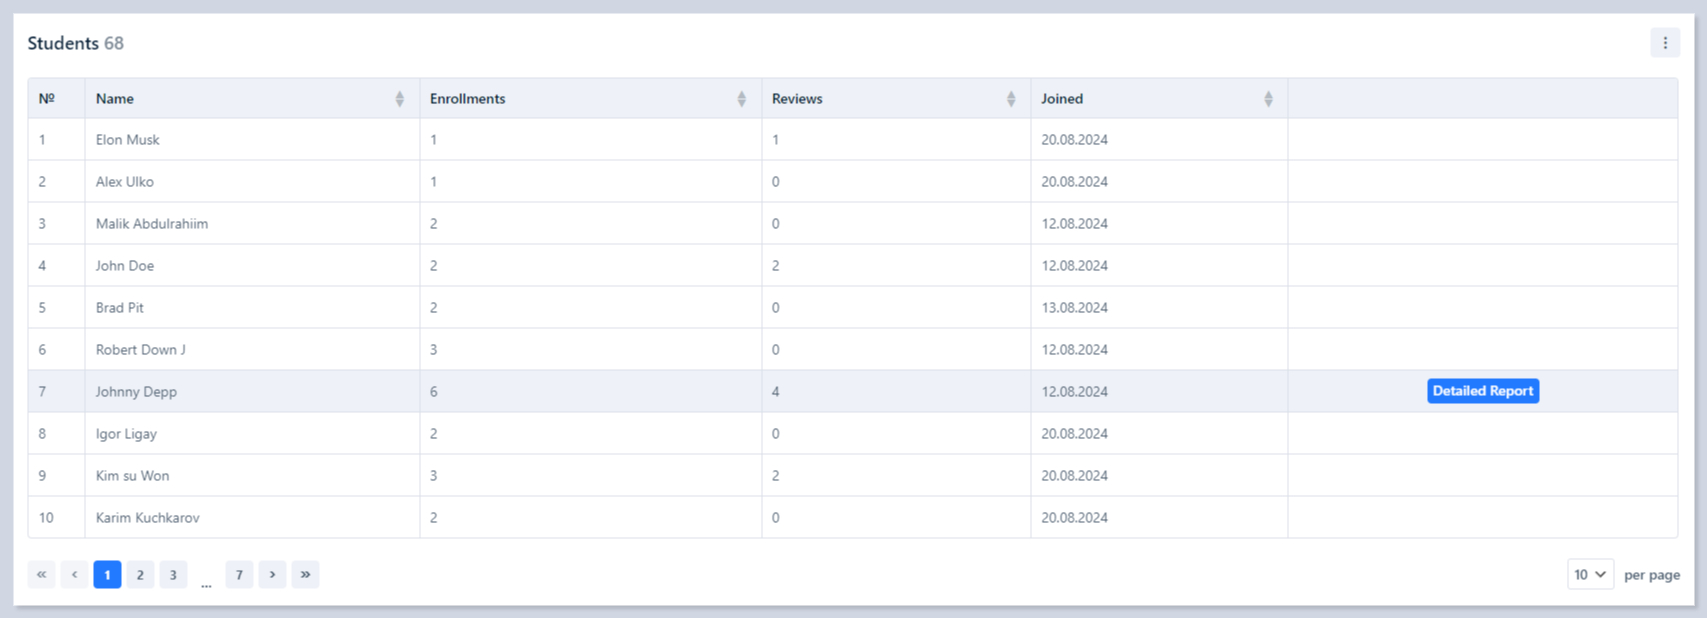Image resolution: width=1707 pixels, height=618 pixels.
Task: Sort table by Name column
Action: 399,99
